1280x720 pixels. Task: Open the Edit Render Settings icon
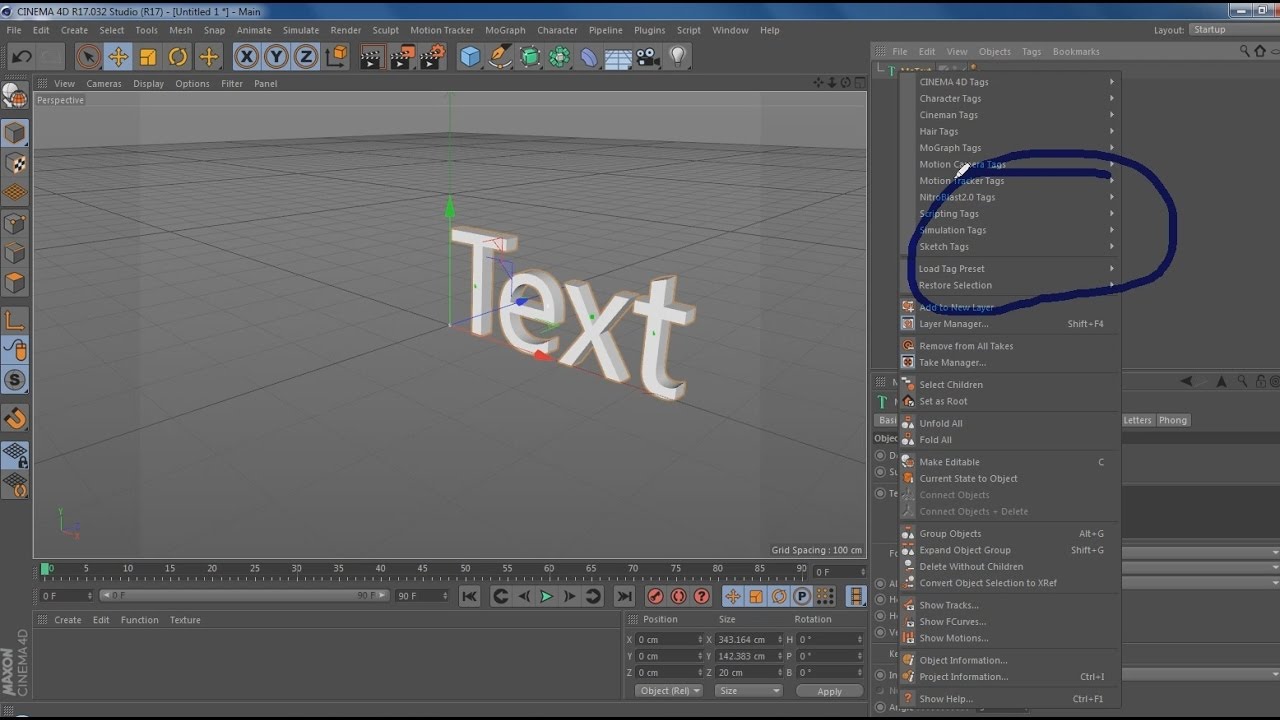pyautogui.click(x=432, y=57)
